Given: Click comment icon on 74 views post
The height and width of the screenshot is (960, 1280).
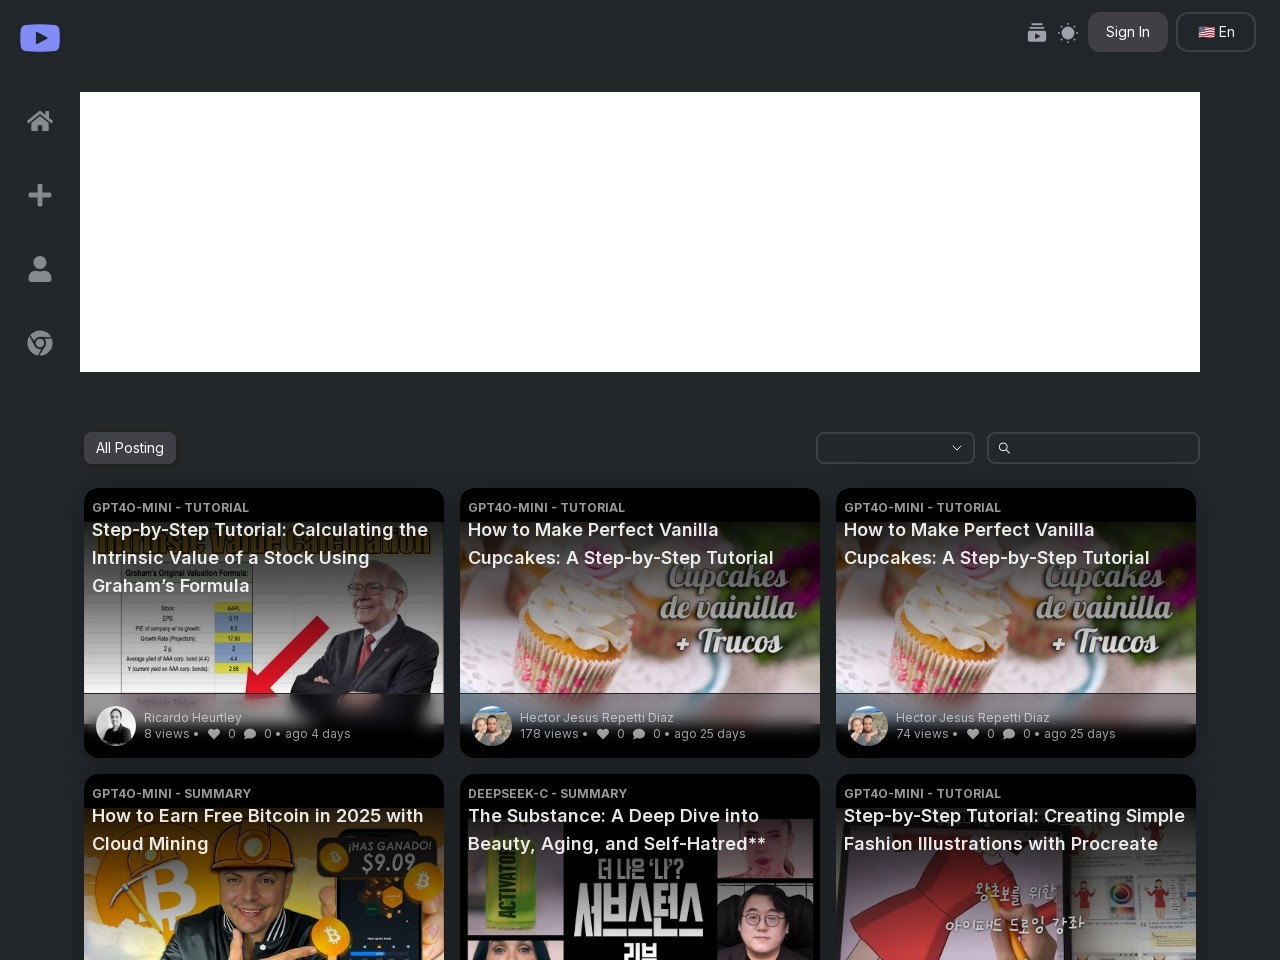Looking at the screenshot, I should coord(1009,734).
